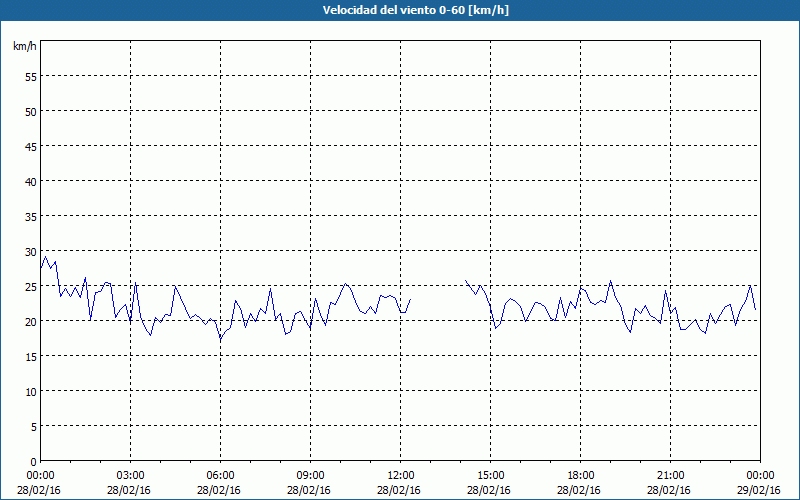Select the y-axis value 45

click(x=31, y=146)
